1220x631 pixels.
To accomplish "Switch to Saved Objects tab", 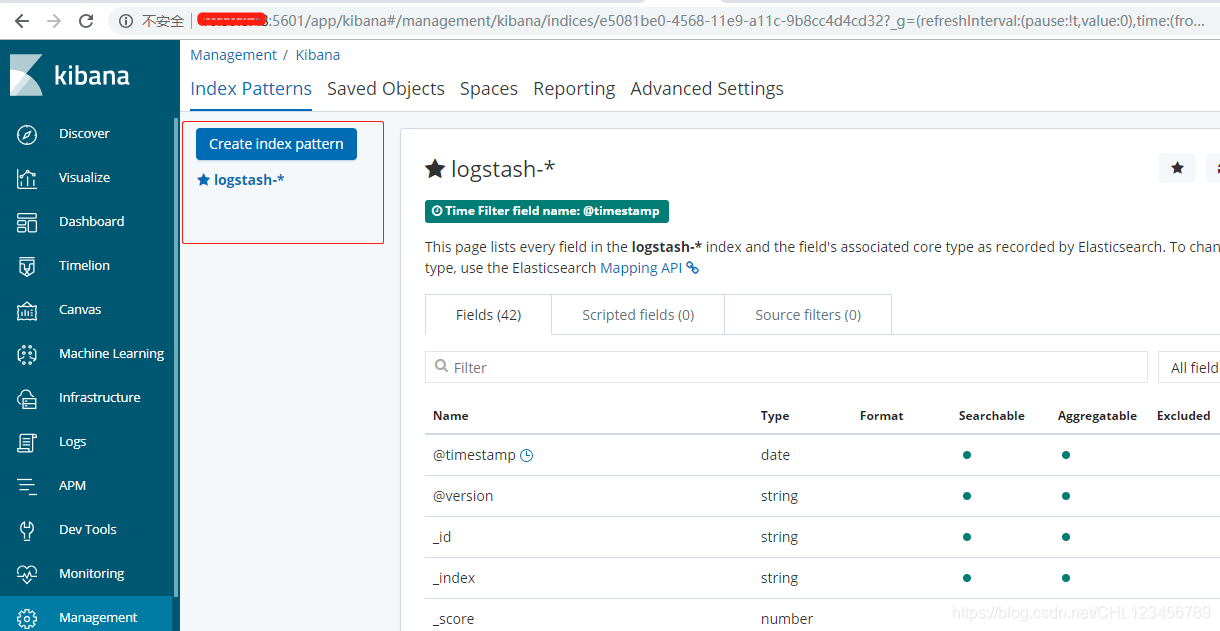I will (386, 88).
